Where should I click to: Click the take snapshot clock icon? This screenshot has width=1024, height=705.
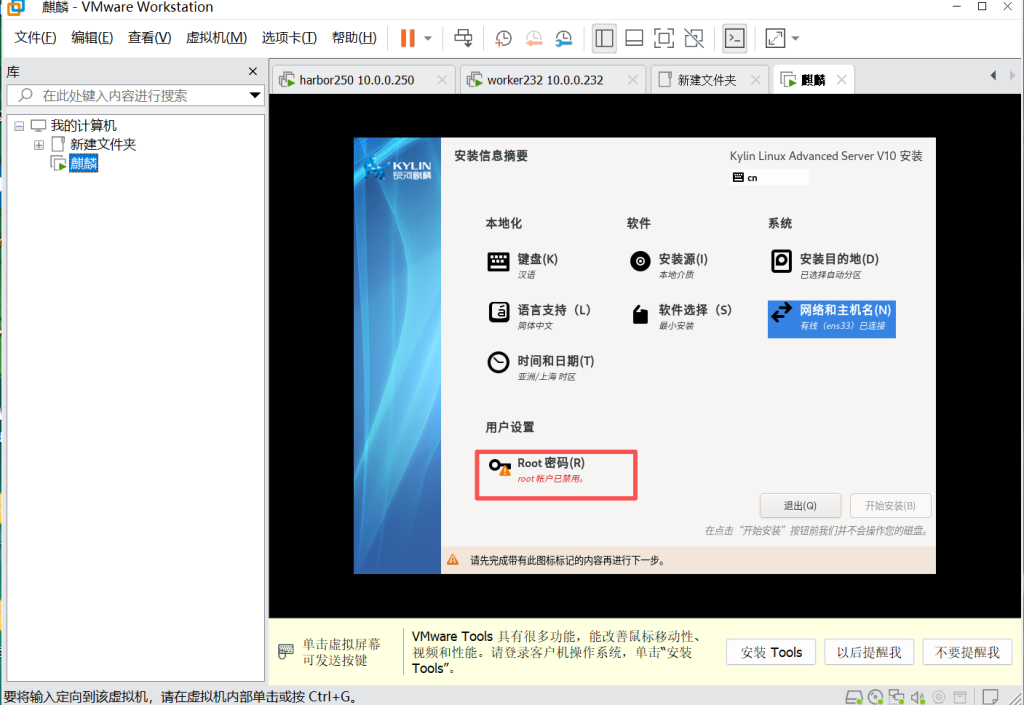[503, 38]
